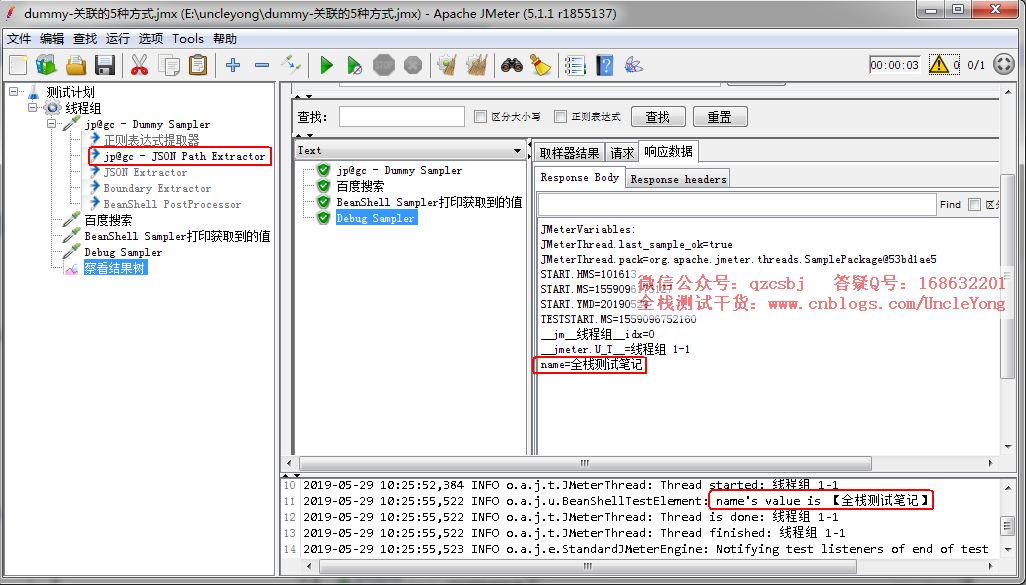Screen dimensions: 1026x585
Task: Save the test plan with floppy icon
Action: (105, 65)
